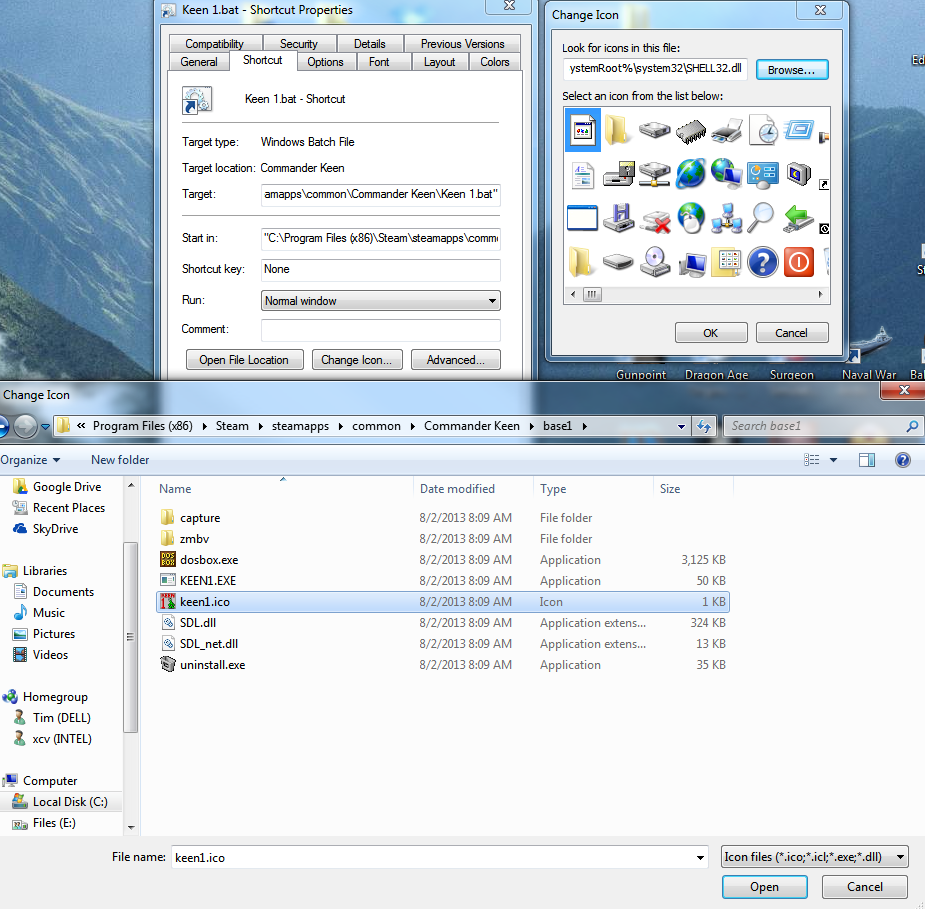Open the Colors tab
The image size is (925, 909).
(x=494, y=61)
